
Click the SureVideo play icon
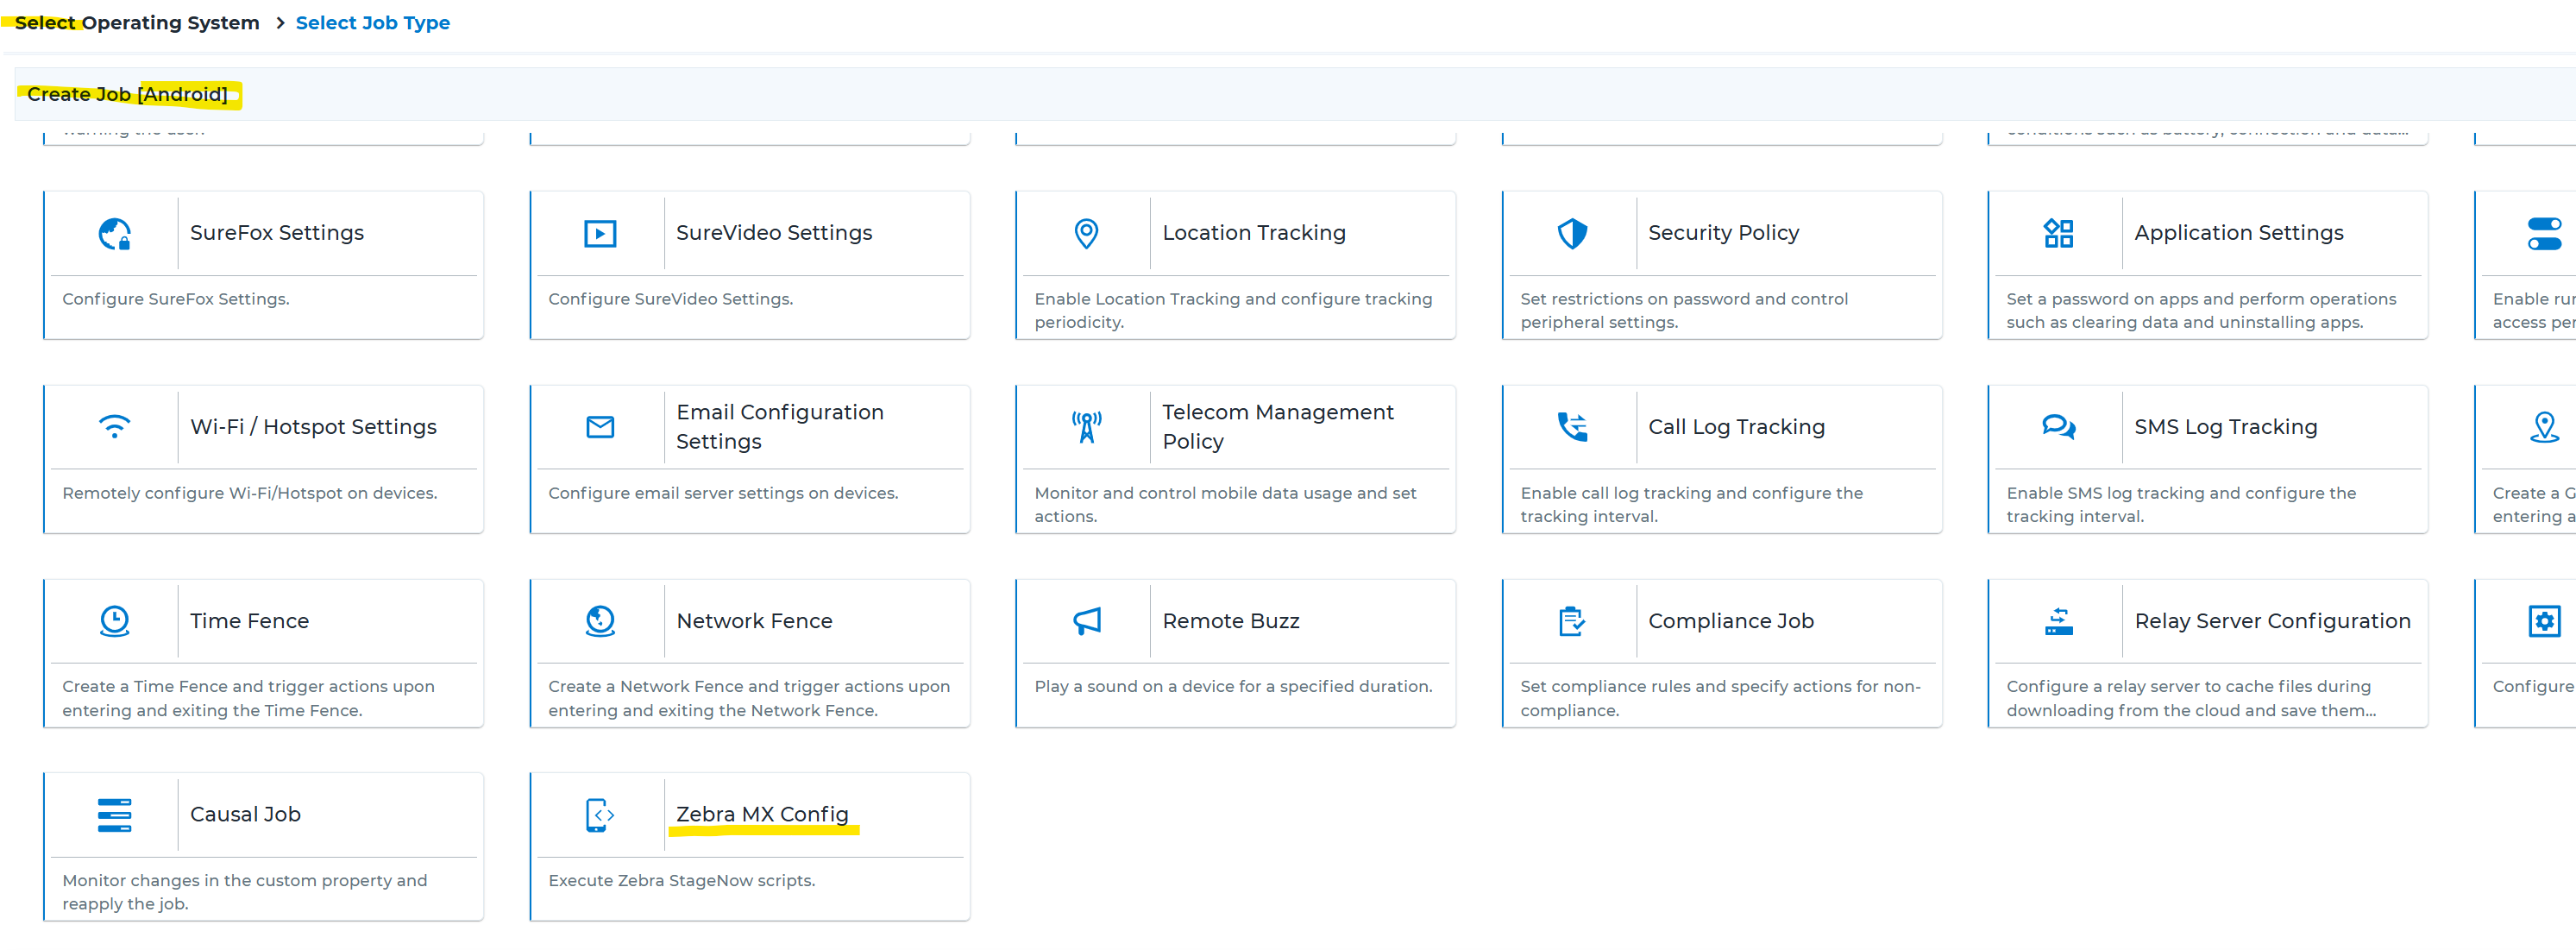(600, 233)
